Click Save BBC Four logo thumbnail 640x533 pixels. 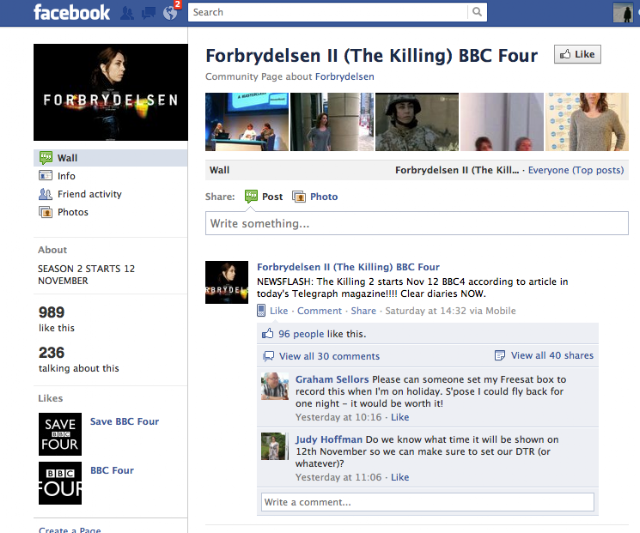tap(60, 434)
